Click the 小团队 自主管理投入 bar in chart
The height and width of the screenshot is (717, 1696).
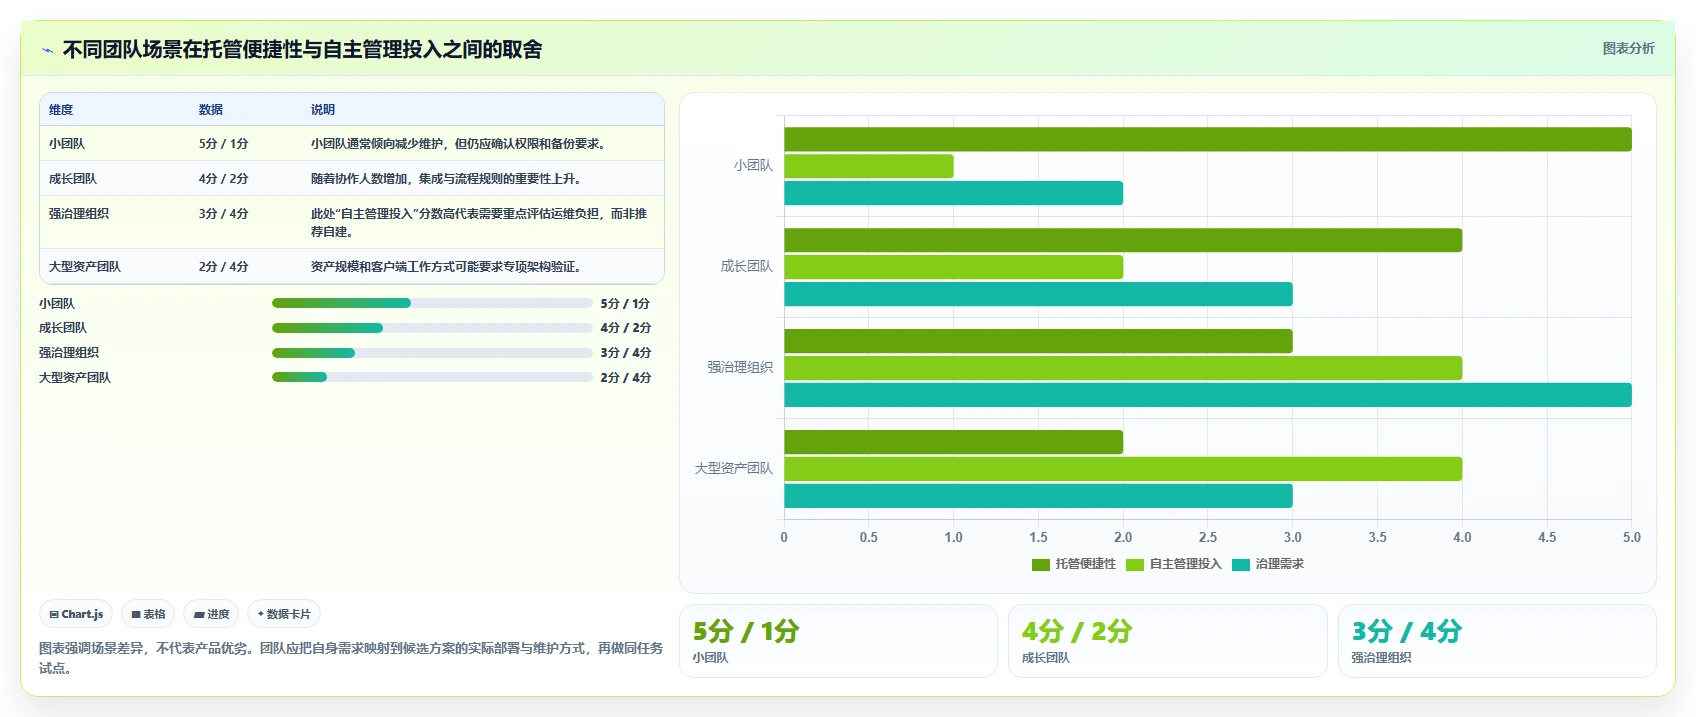point(868,166)
